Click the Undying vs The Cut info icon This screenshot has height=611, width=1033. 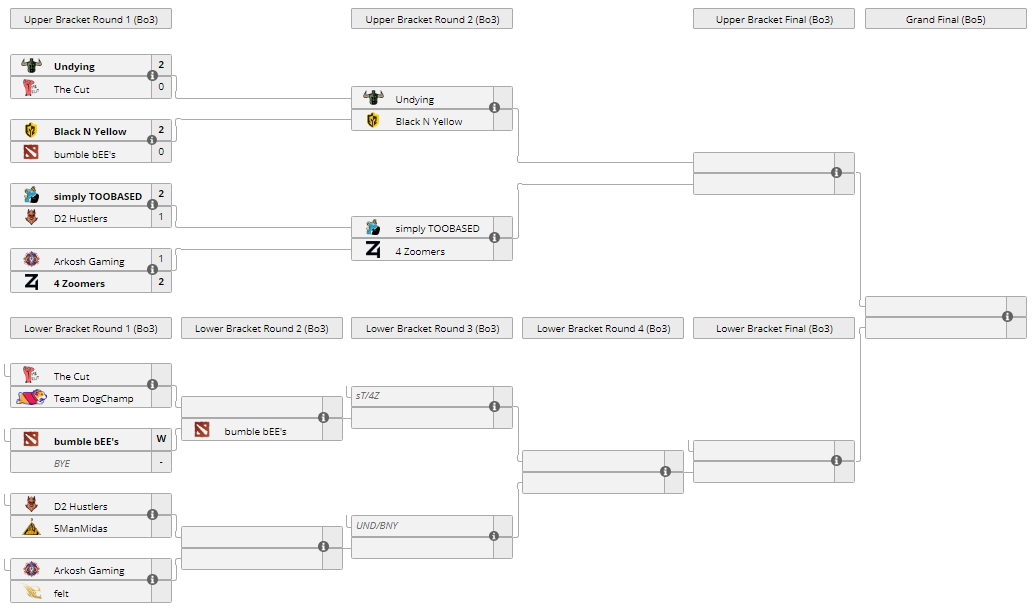(x=152, y=76)
